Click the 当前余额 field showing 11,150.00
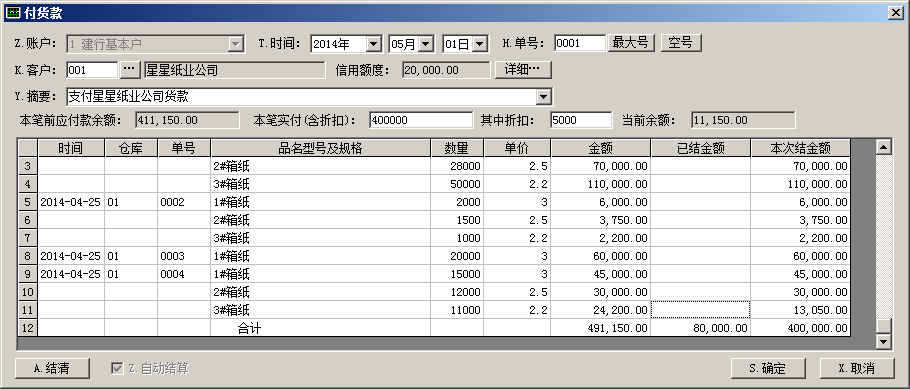 743,120
